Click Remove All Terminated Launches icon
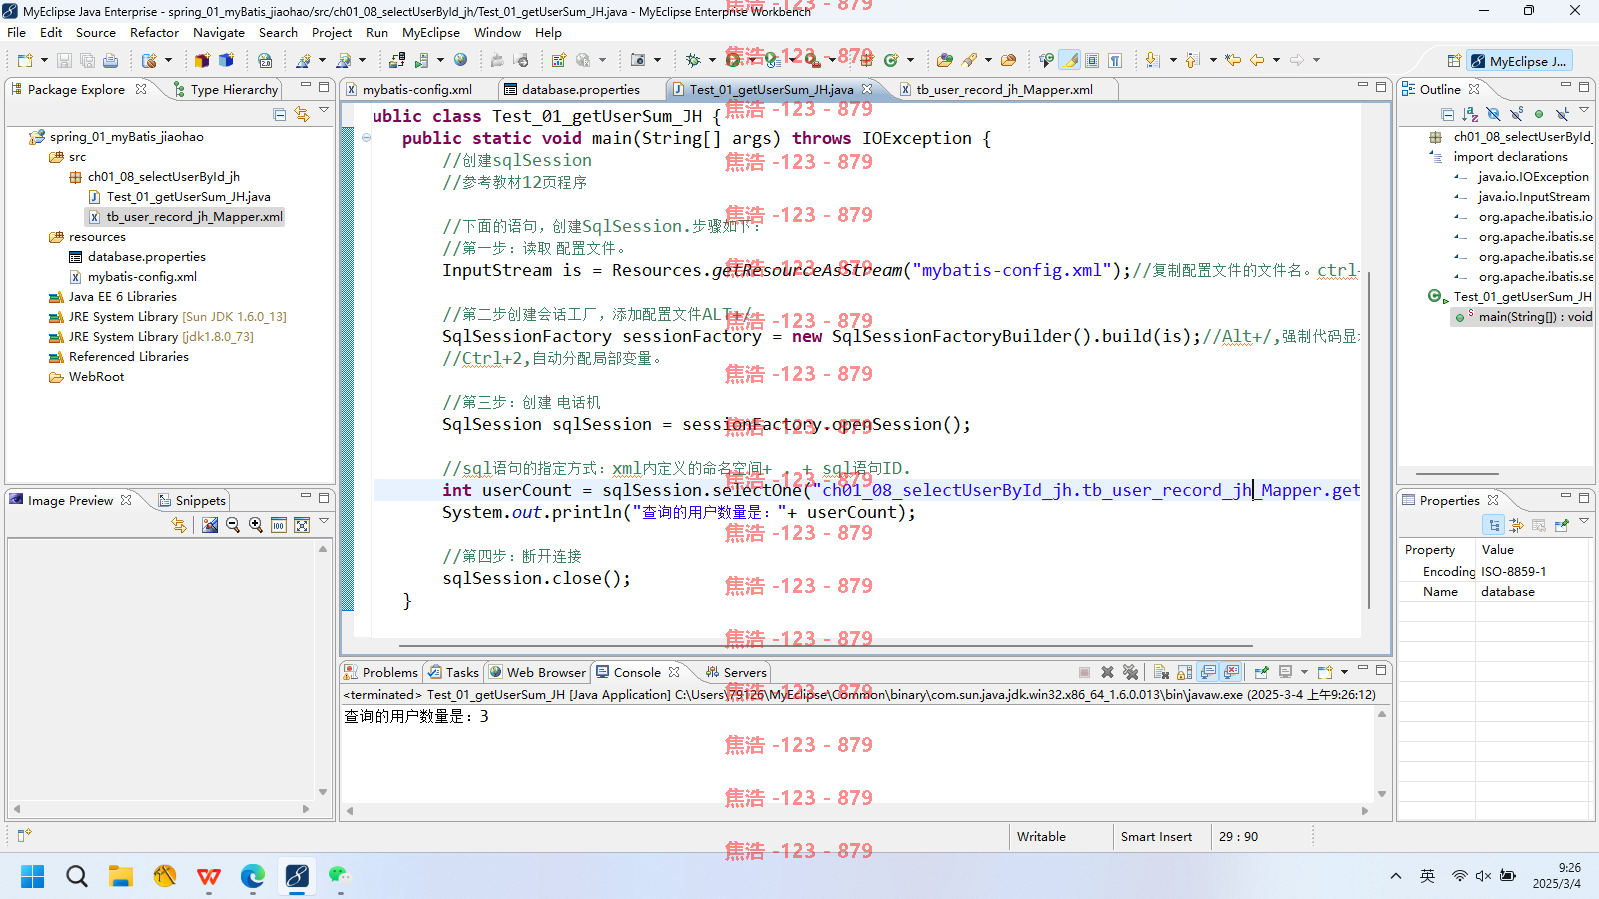 pos(1130,672)
